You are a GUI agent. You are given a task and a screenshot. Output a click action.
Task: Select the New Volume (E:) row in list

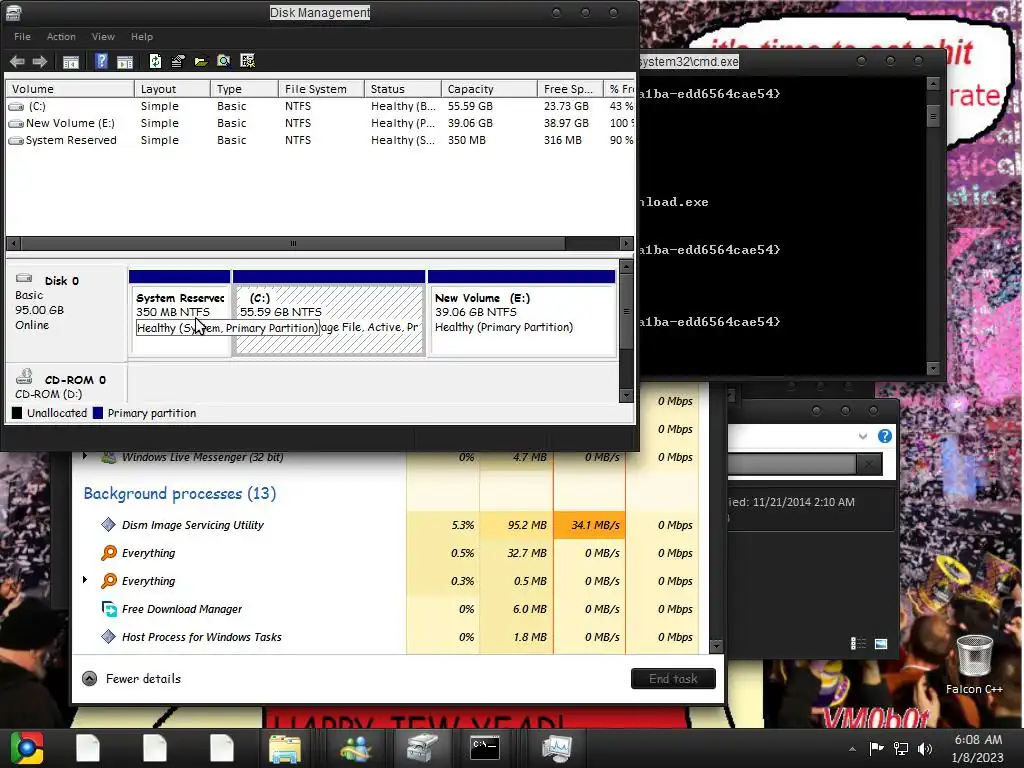tap(320, 123)
